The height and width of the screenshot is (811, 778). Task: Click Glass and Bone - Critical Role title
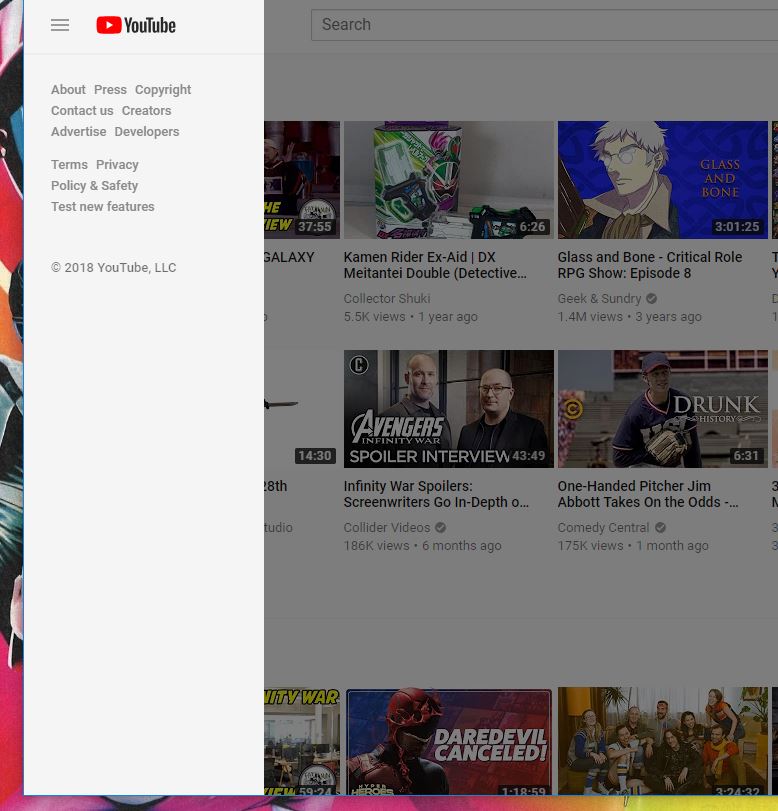click(x=650, y=265)
